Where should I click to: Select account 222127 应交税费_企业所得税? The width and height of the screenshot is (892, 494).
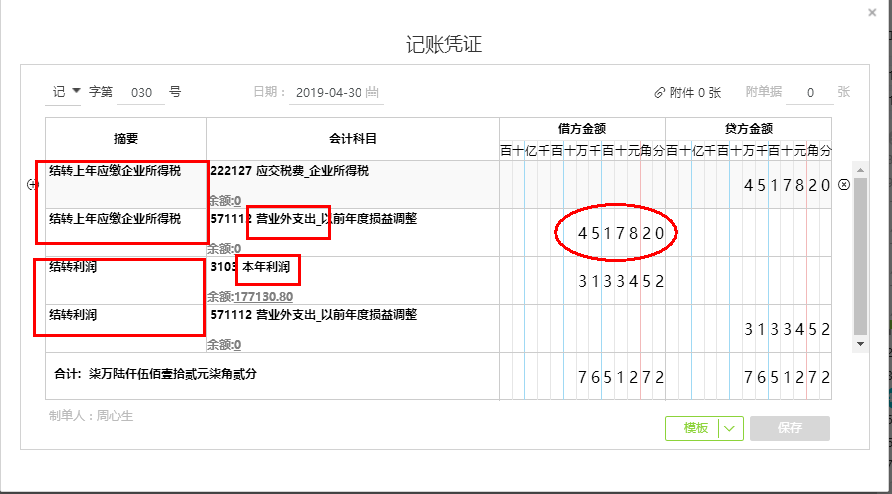pyautogui.click(x=290, y=171)
